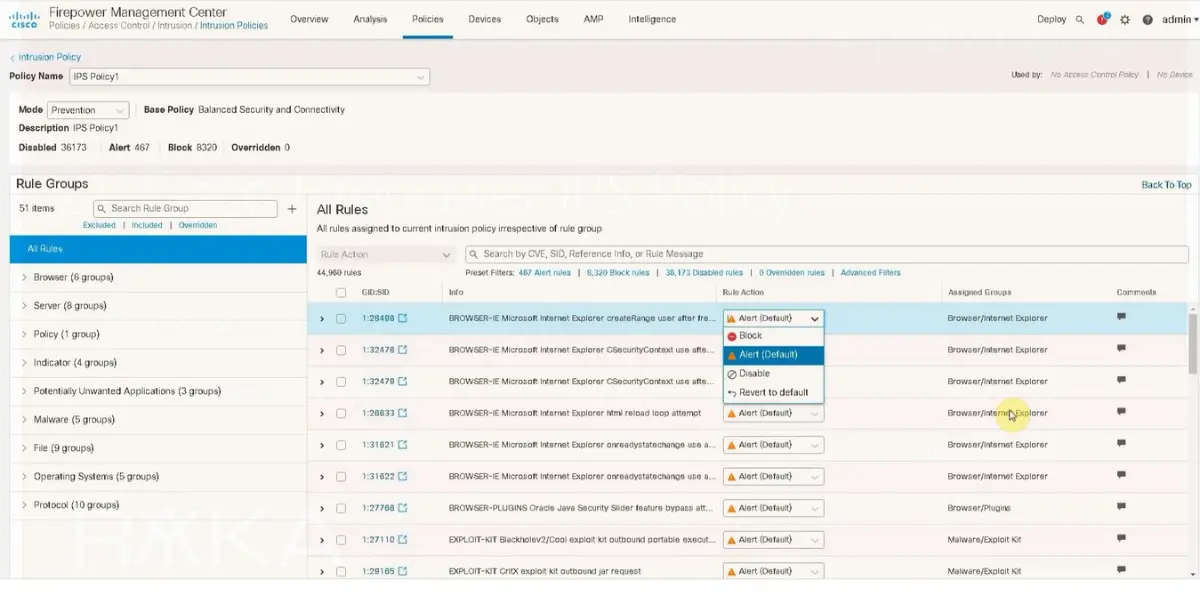Click the Search Rule Group field

[x=185, y=209]
